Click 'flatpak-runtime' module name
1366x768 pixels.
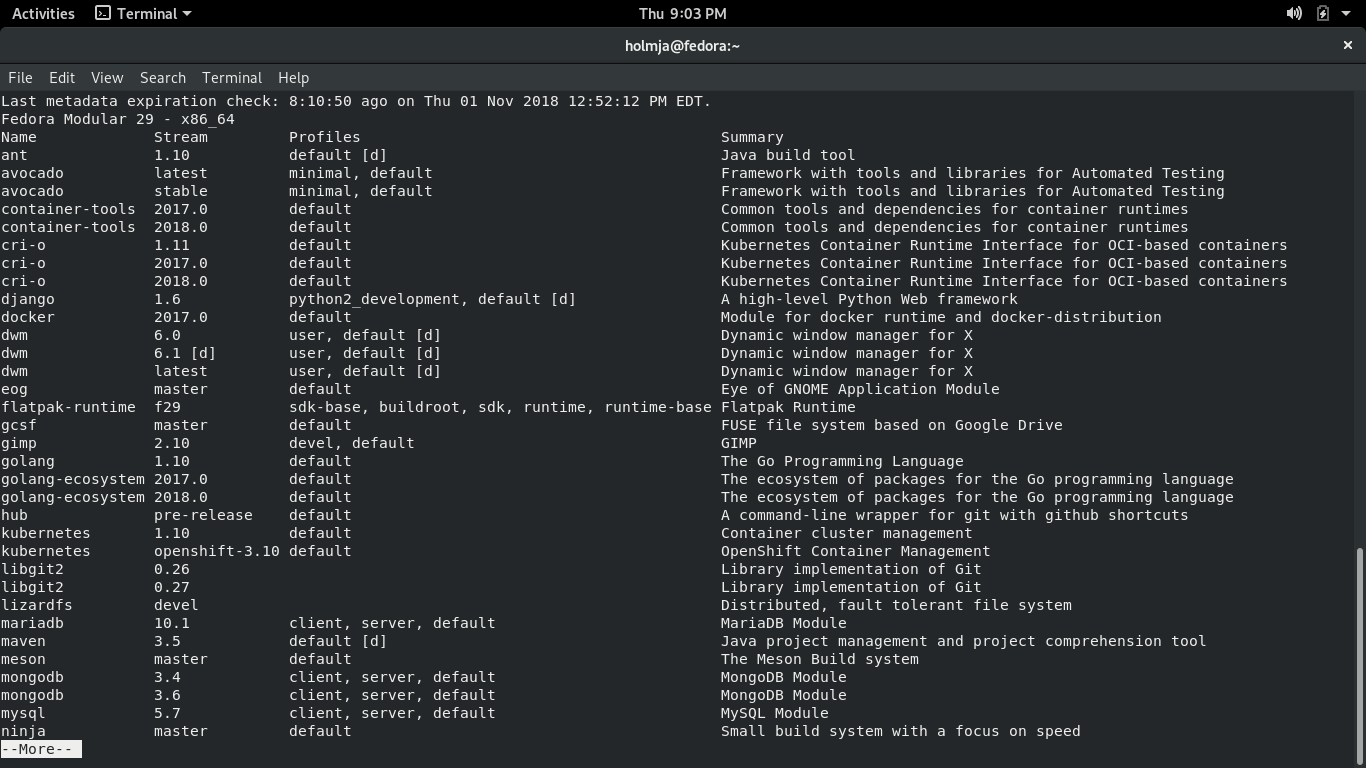click(x=68, y=407)
